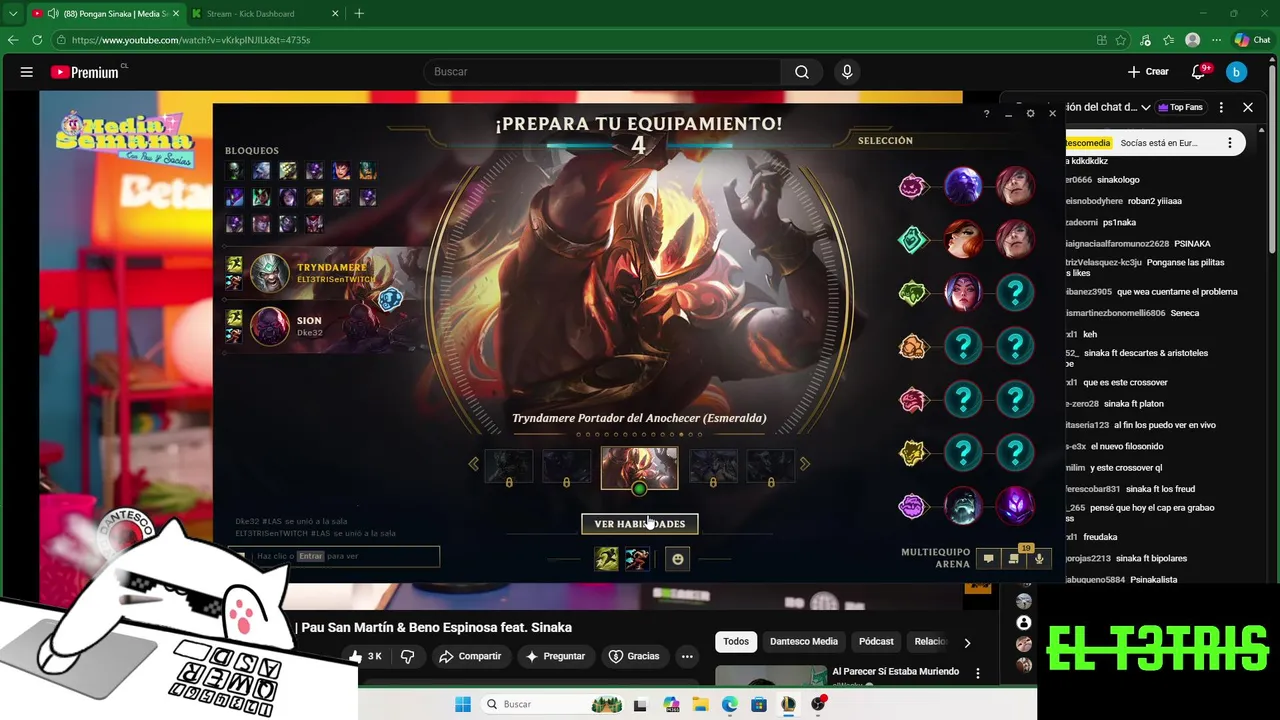Viewport: 1280px width, 720px height.
Task: Open League of Legends taskbar icon
Action: [789, 704]
